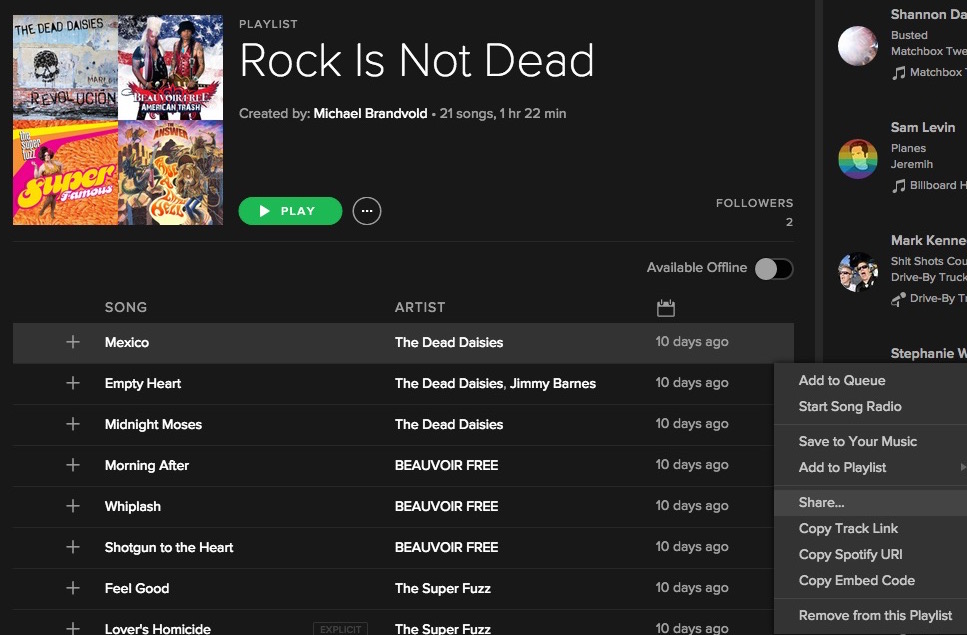This screenshot has height=635, width=967.
Task: Click the plus icon beside Feel Good
Action: (72, 588)
